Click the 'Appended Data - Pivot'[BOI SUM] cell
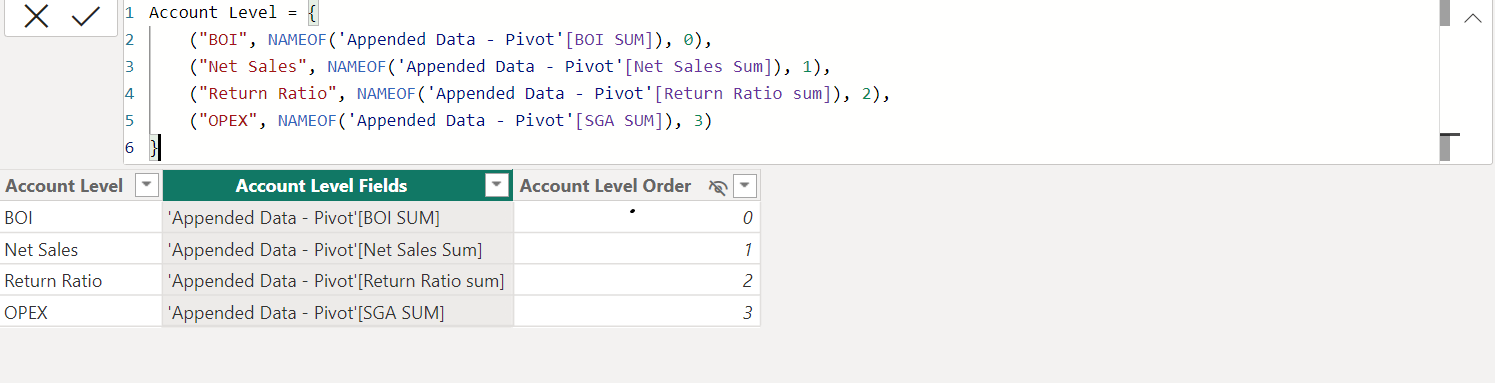 (x=338, y=217)
